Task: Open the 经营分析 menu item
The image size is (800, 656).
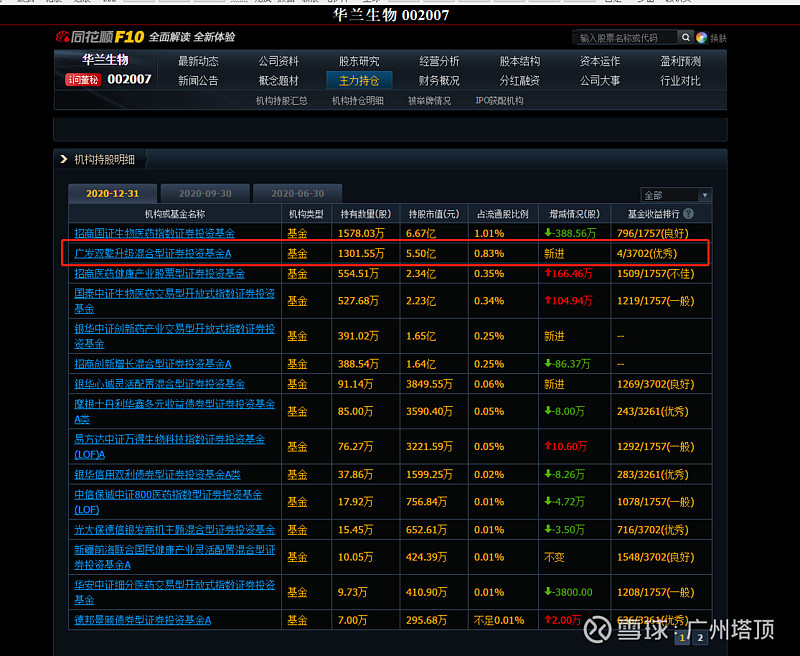Action: pyautogui.click(x=439, y=61)
